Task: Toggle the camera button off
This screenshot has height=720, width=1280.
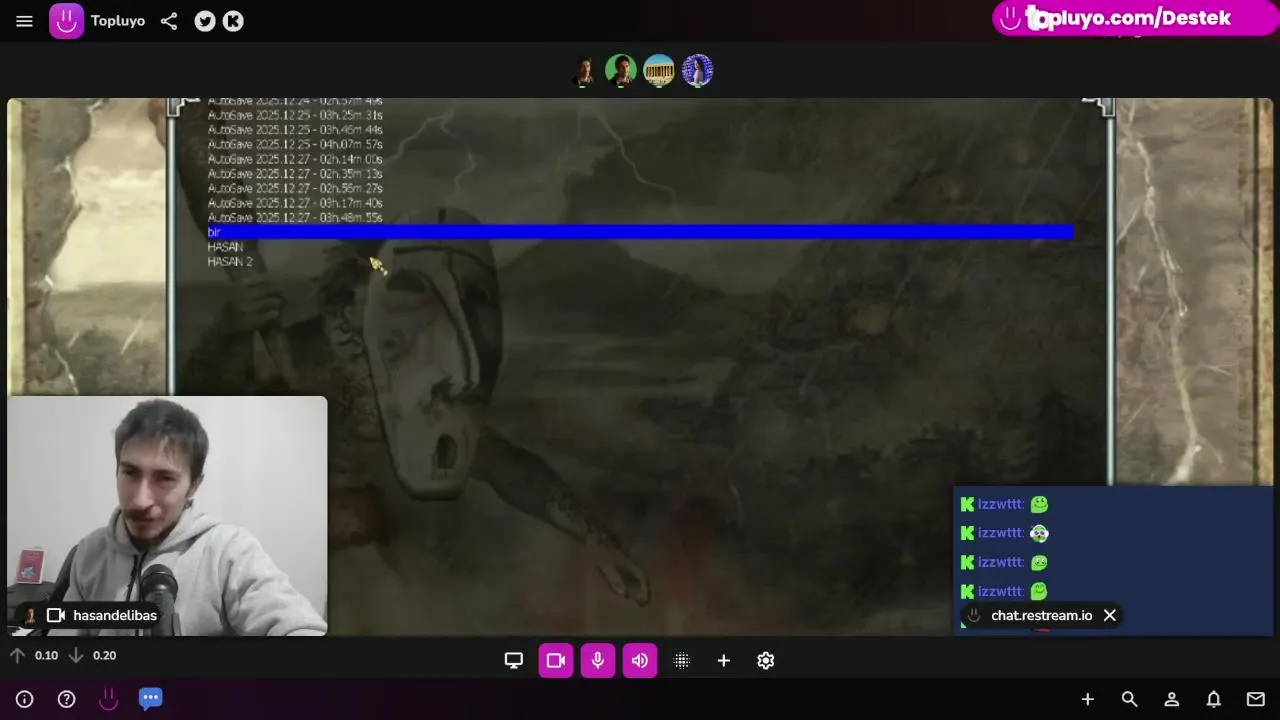Action: [x=556, y=660]
